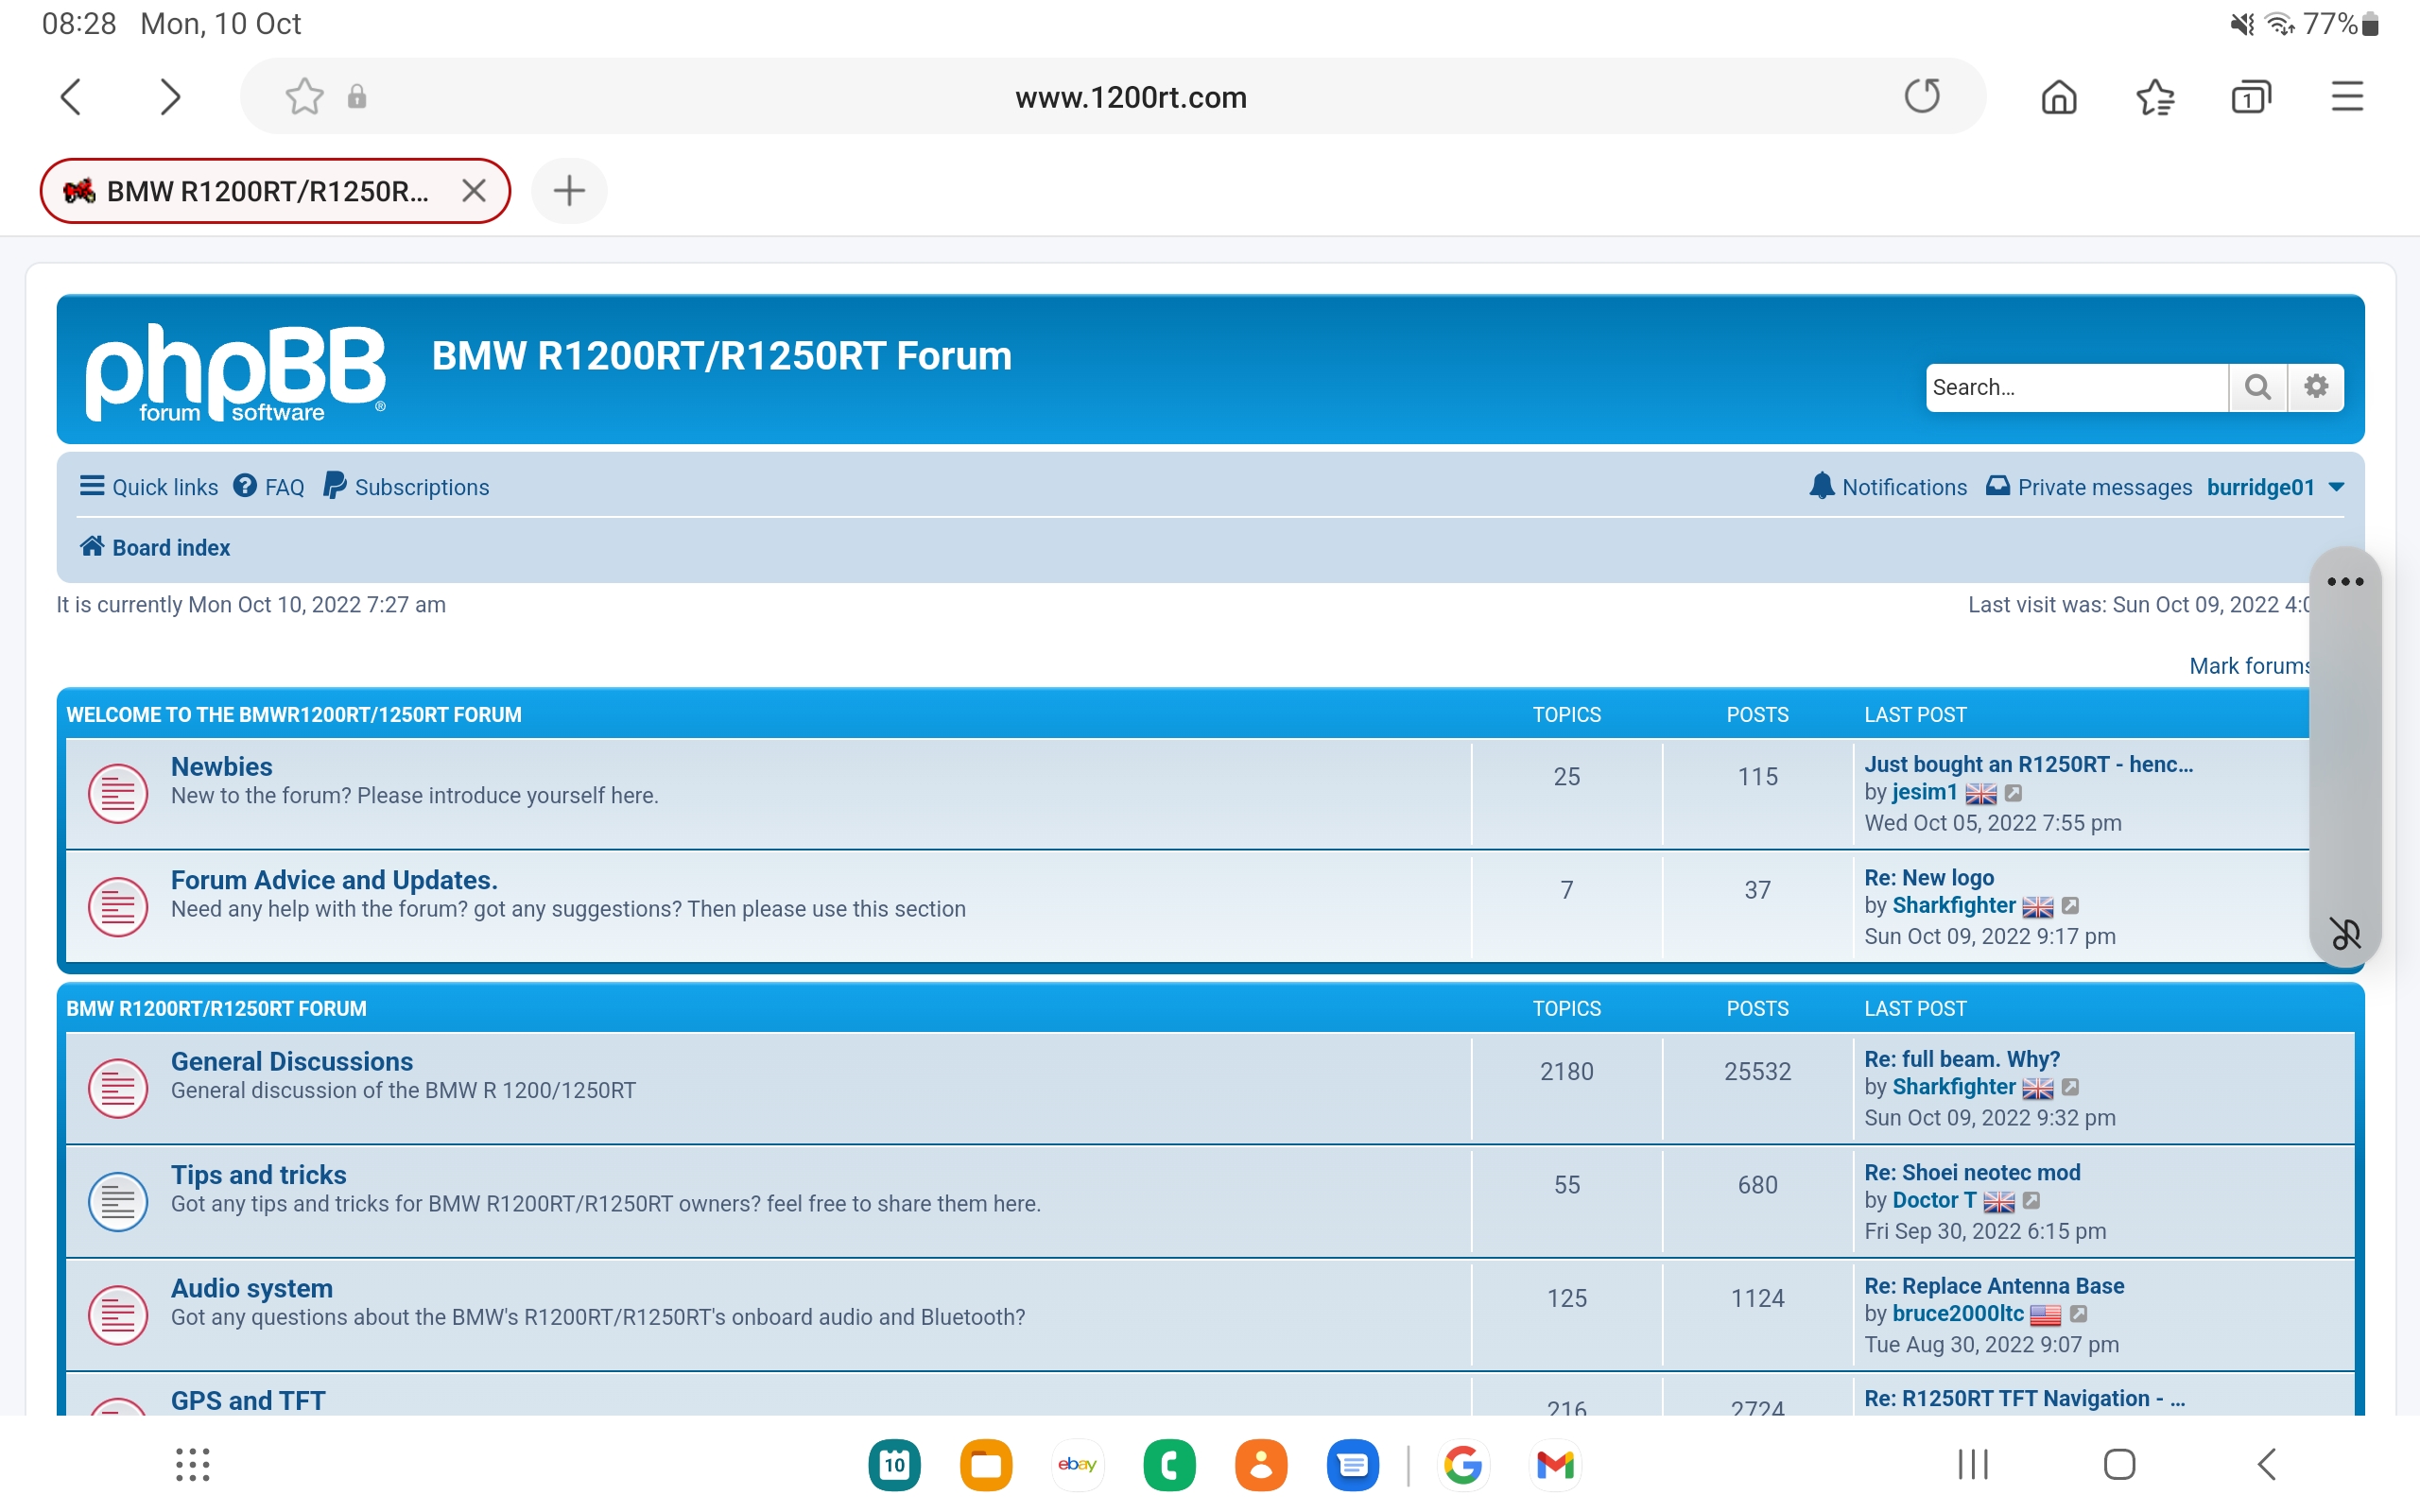Open browser home page icon
This screenshot has width=2420, height=1512.
tap(2059, 97)
